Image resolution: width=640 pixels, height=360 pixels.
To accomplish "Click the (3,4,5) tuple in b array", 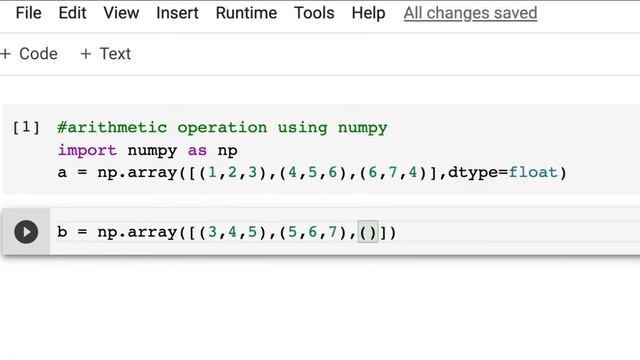I will pyautogui.click(x=233, y=232).
